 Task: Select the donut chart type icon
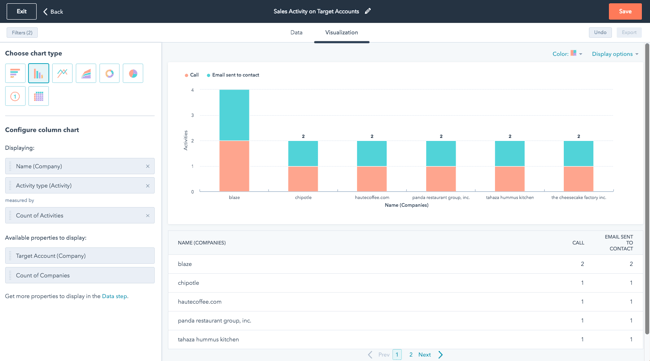(109, 73)
